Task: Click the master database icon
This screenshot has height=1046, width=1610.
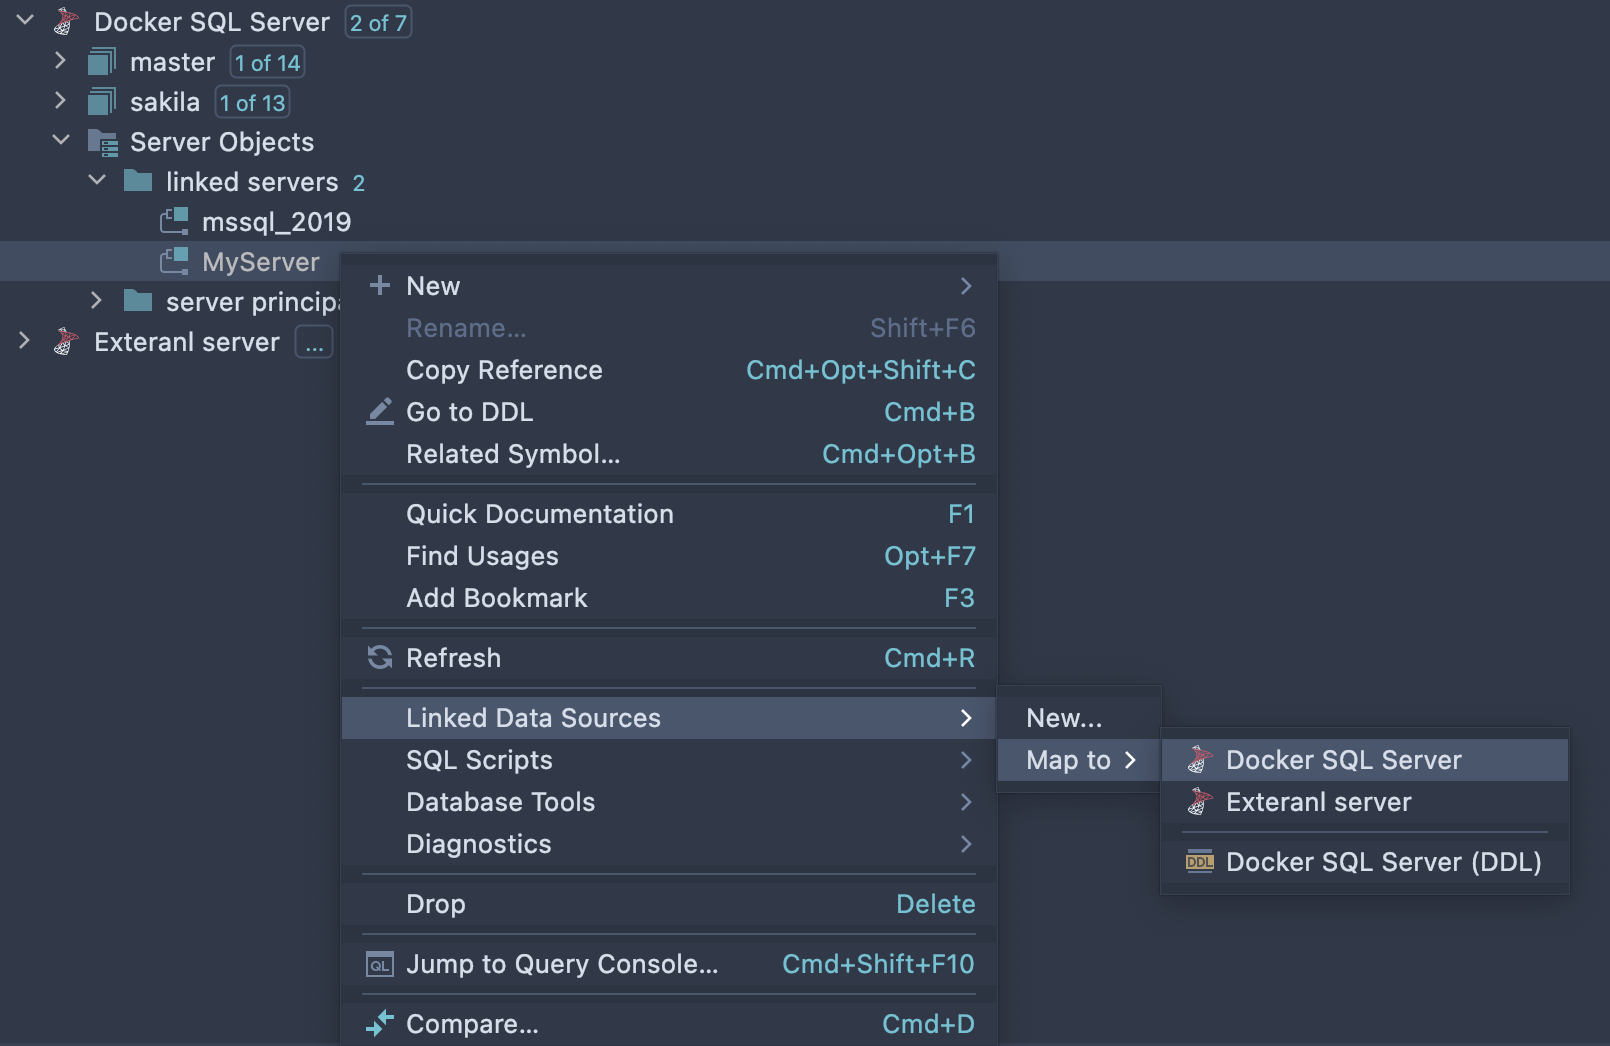Action: pos(102,62)
